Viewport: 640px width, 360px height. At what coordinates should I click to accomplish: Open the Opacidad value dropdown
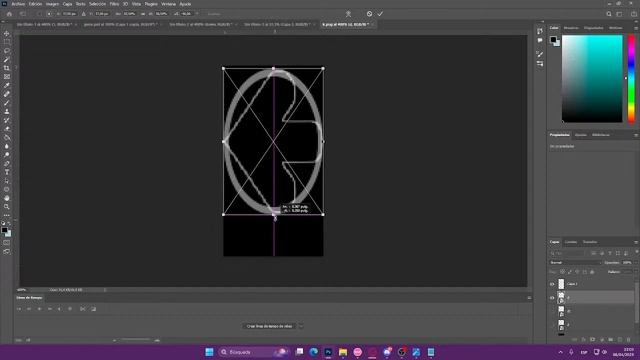coord(635,262)
